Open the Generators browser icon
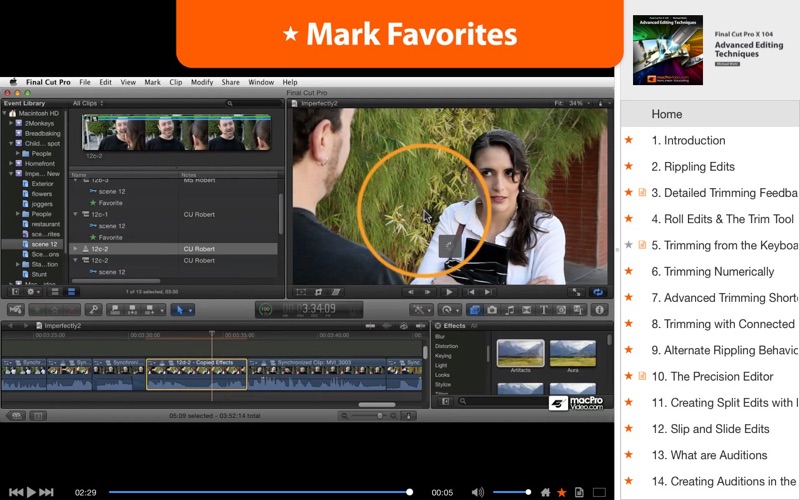The width and height of the screenshot is (800, 500). click(x=561, y=310)
